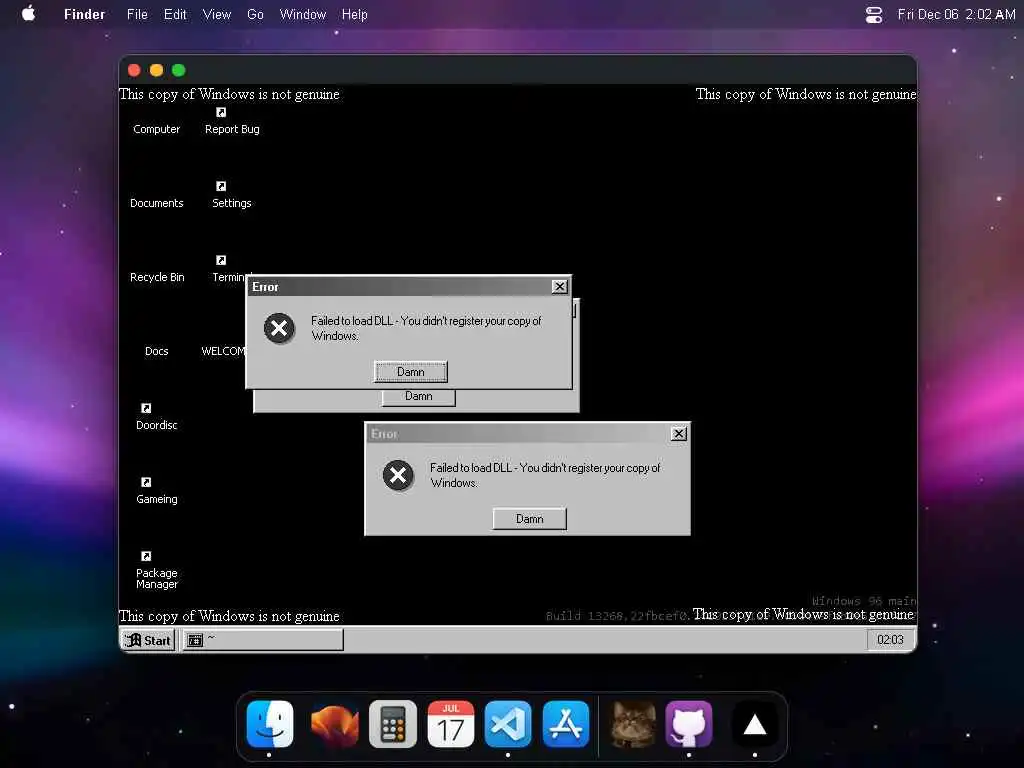Open the orange macOS Ventura dock icon

tap(334, 724)
